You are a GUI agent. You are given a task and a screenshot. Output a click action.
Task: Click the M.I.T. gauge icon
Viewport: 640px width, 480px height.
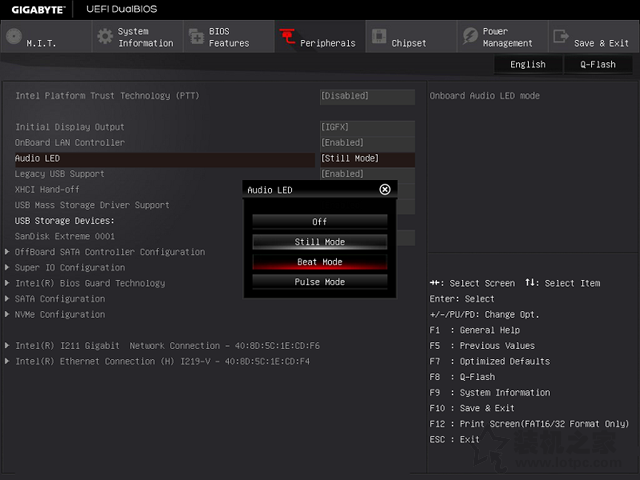tap(13, 37)
